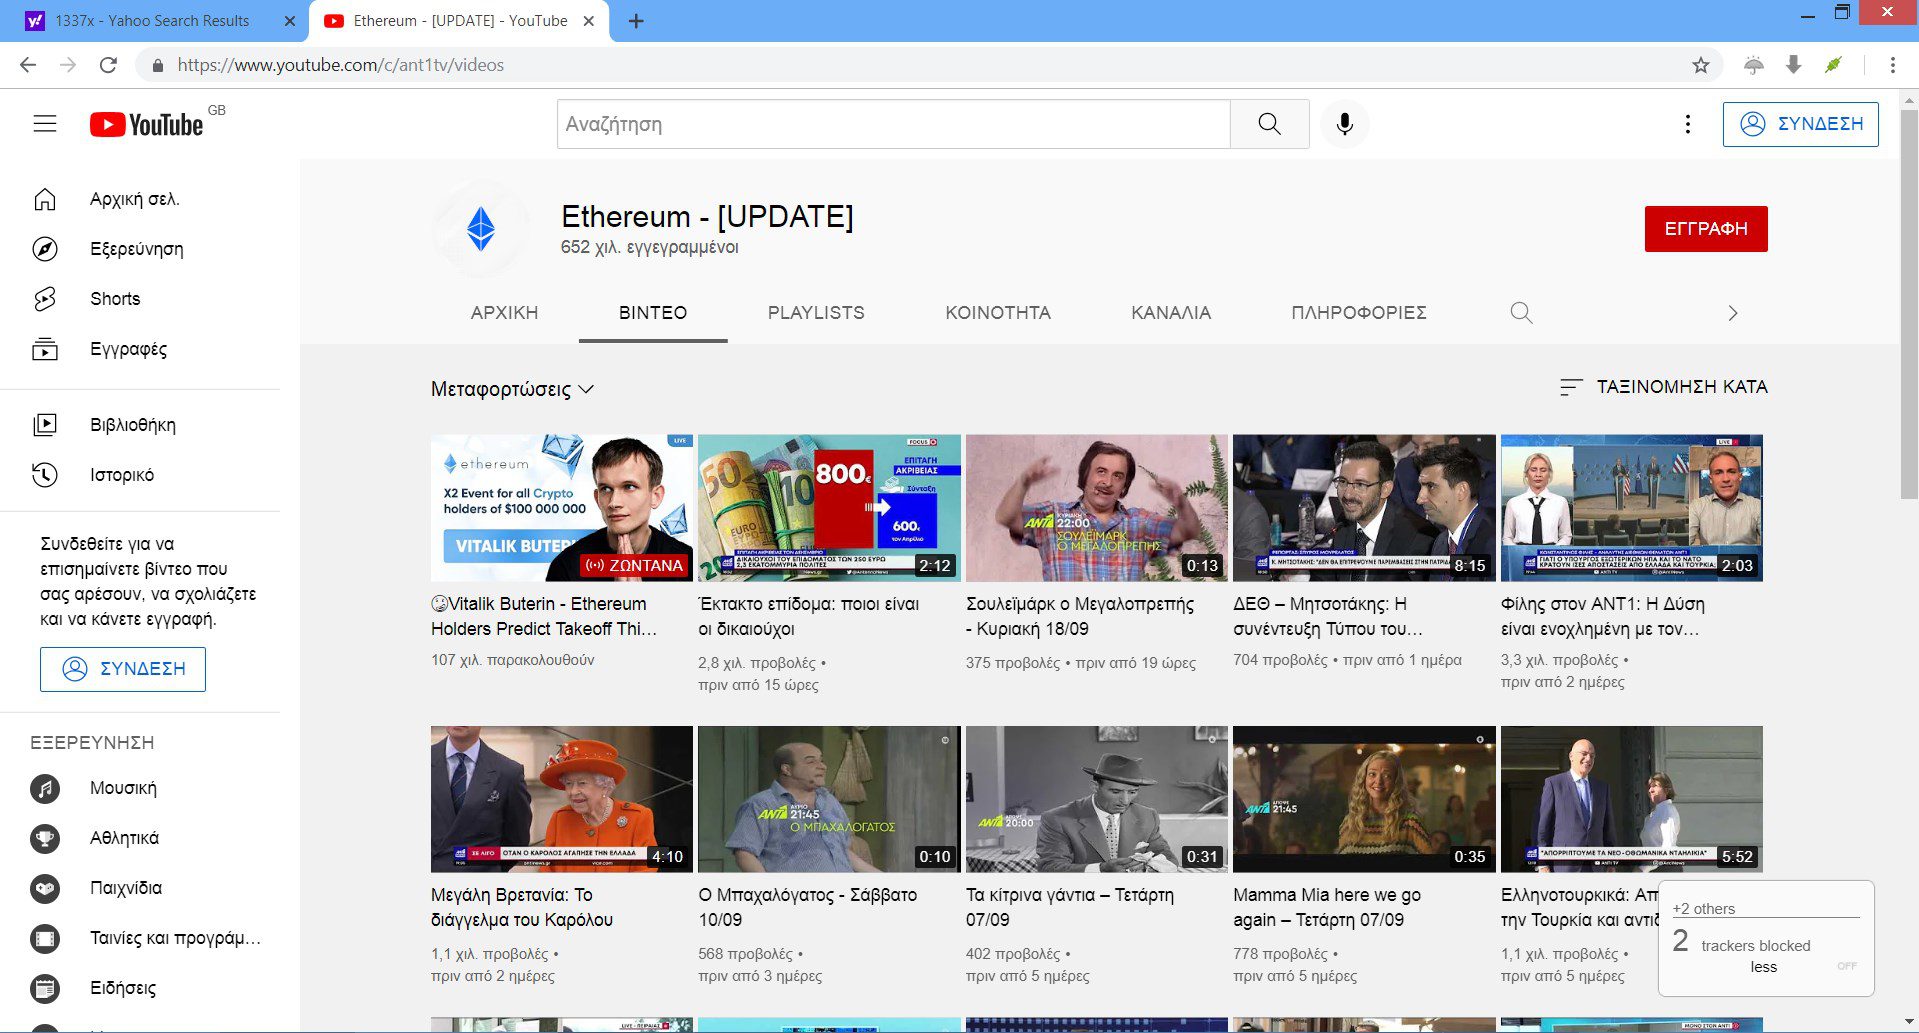Viewport: 1919px width, 1033px height.
Task: Select the ΚΟΙΝΟΤΗΤΑ tab
Action: click(x=997, y=313)
